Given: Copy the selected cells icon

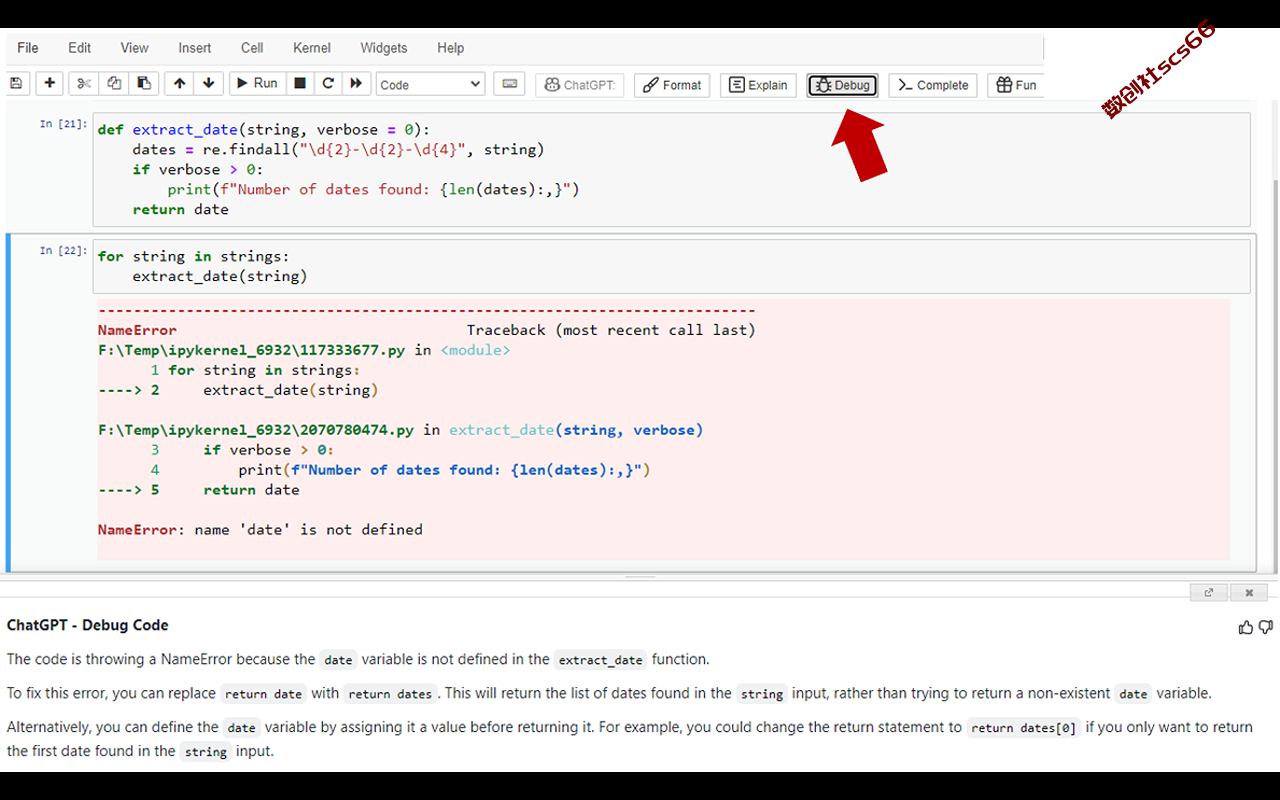Looking at the screenshot, I should point(114,84).
